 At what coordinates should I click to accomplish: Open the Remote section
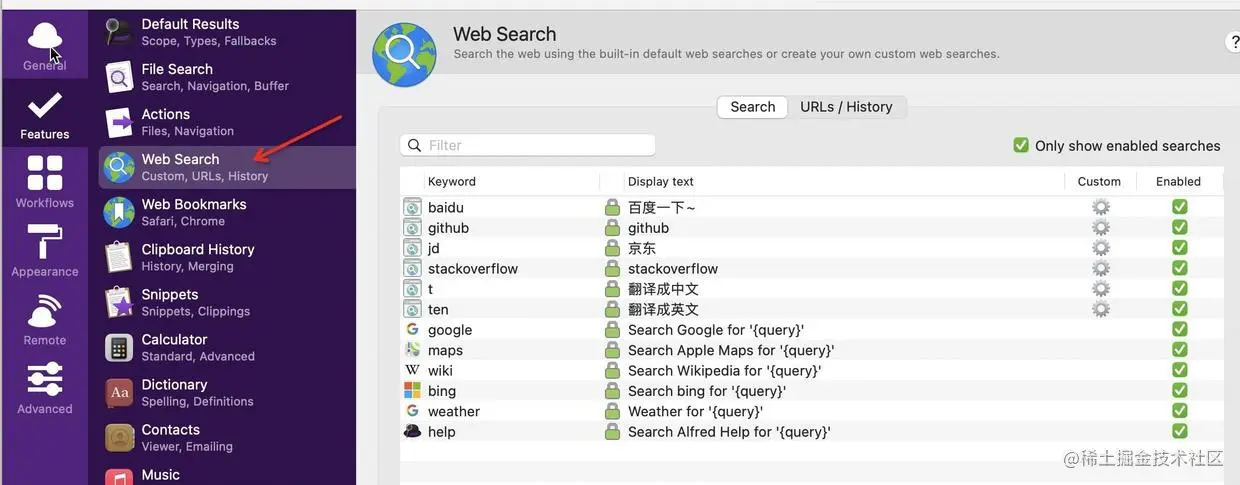coord(44,320)
